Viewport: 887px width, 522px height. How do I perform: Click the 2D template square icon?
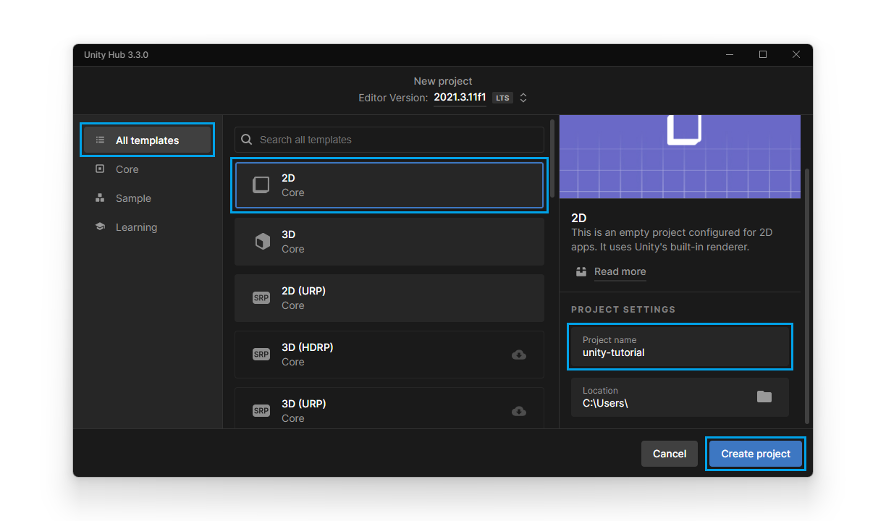point(261,185)
